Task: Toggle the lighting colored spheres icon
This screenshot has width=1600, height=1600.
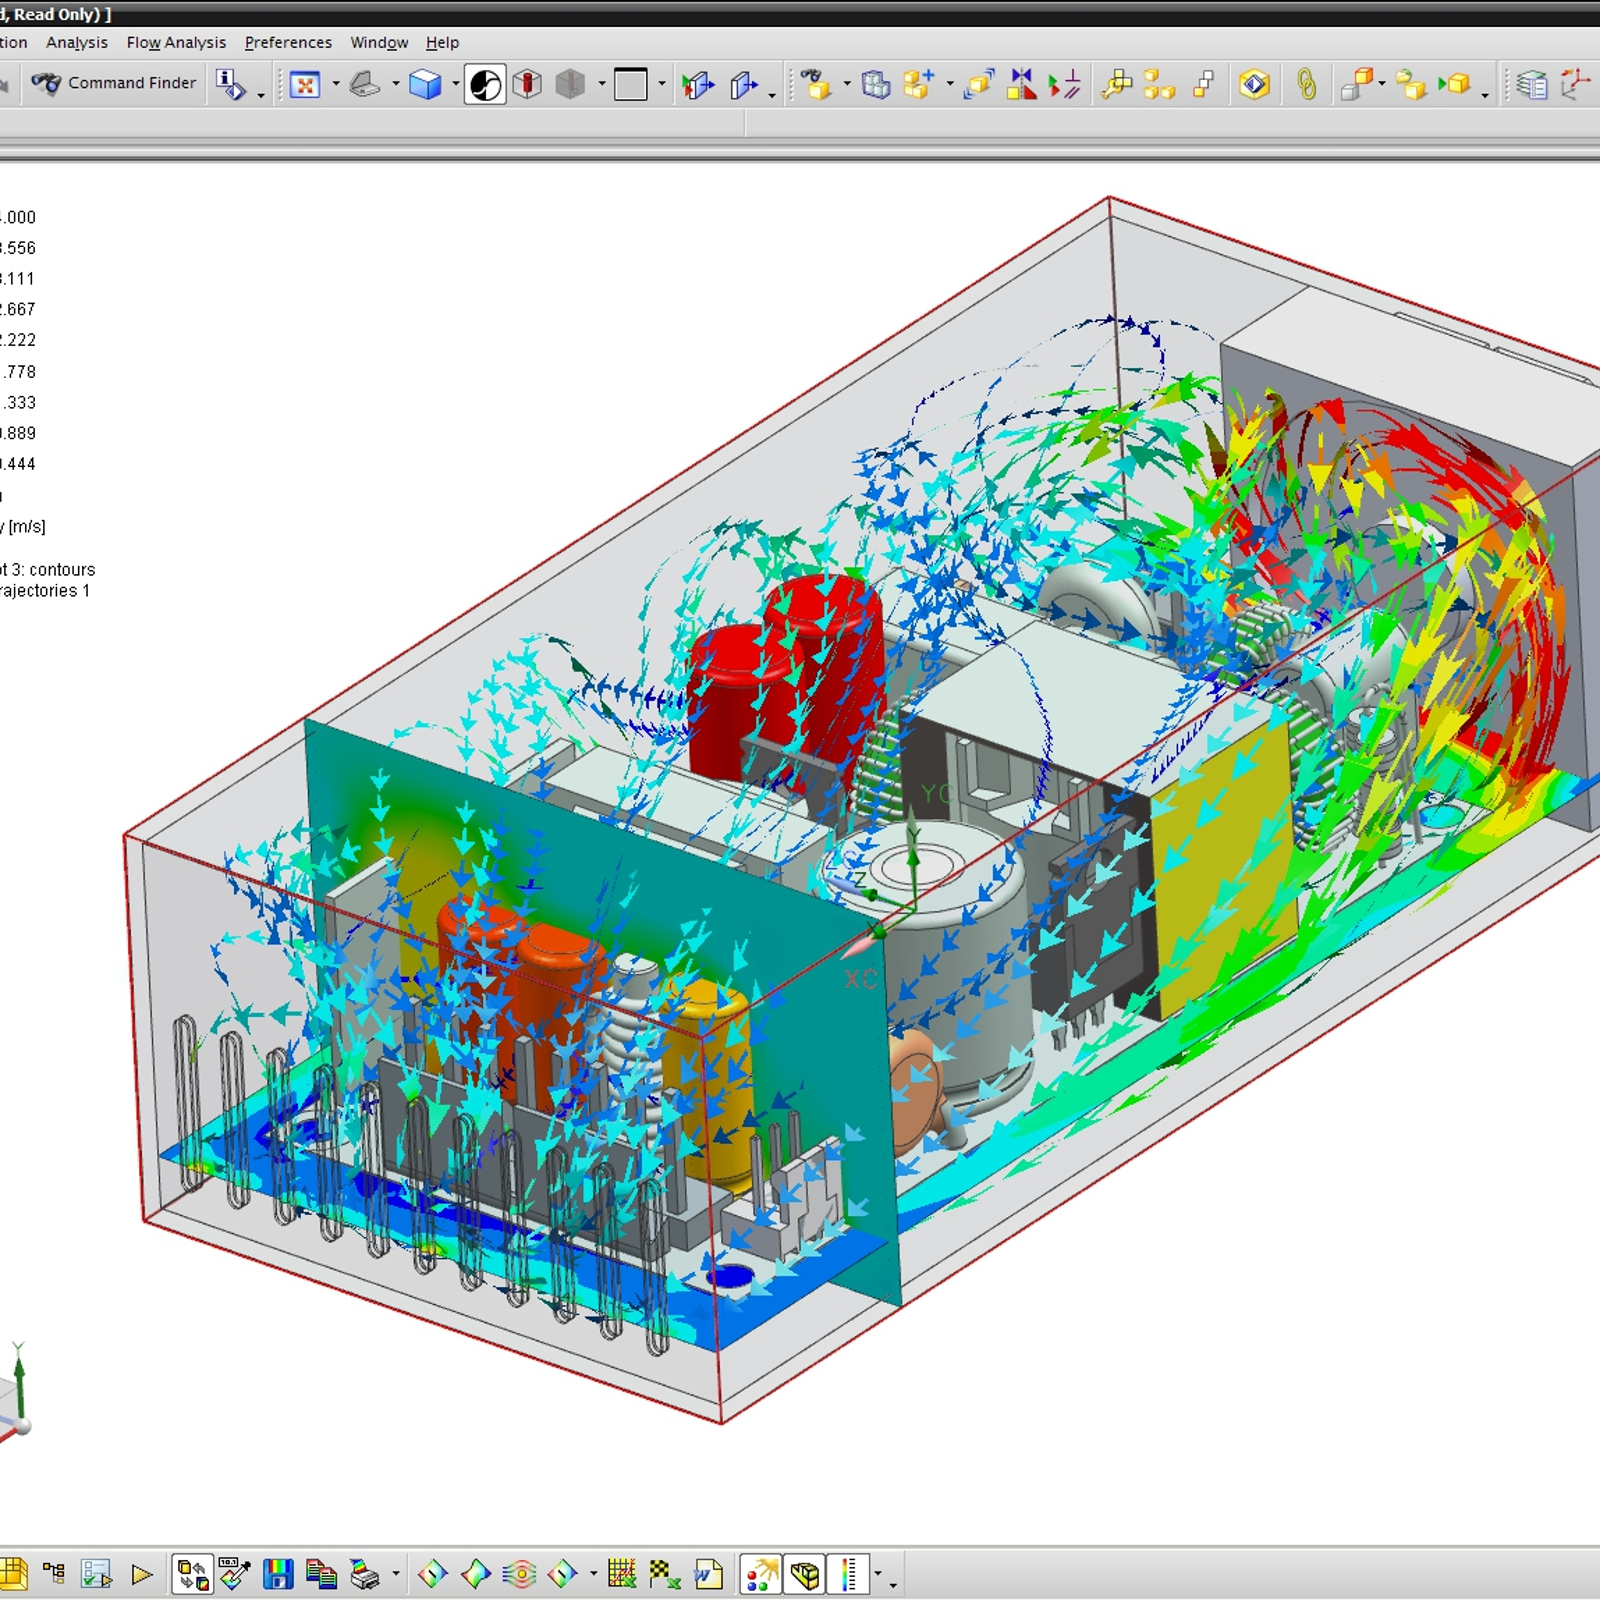Action: (761, 1574)
